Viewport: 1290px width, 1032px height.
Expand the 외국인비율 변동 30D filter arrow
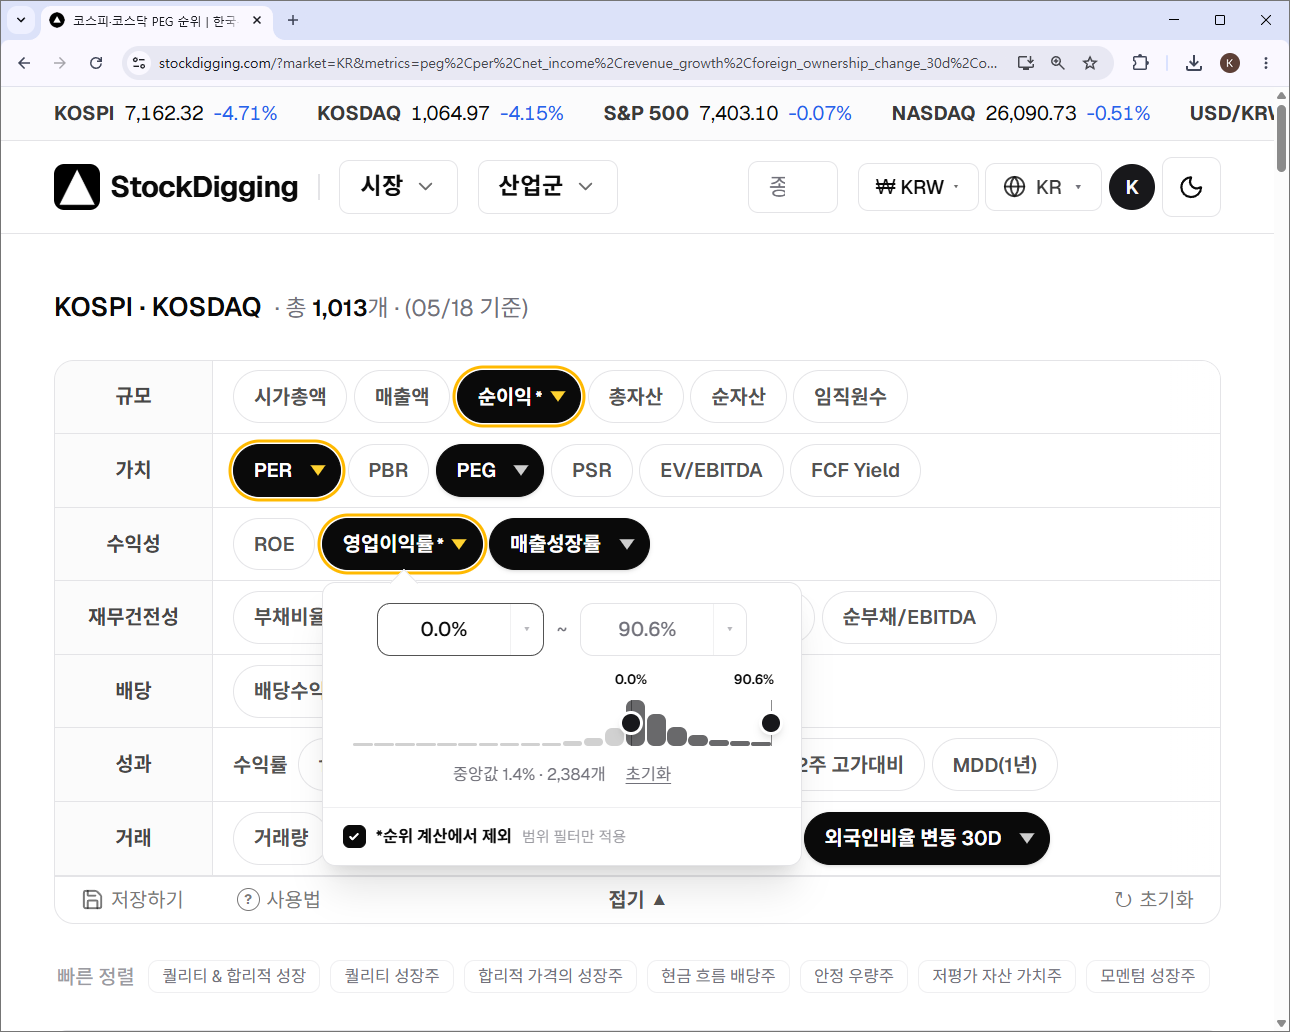pyautogui.click(x=1027, y=838)
